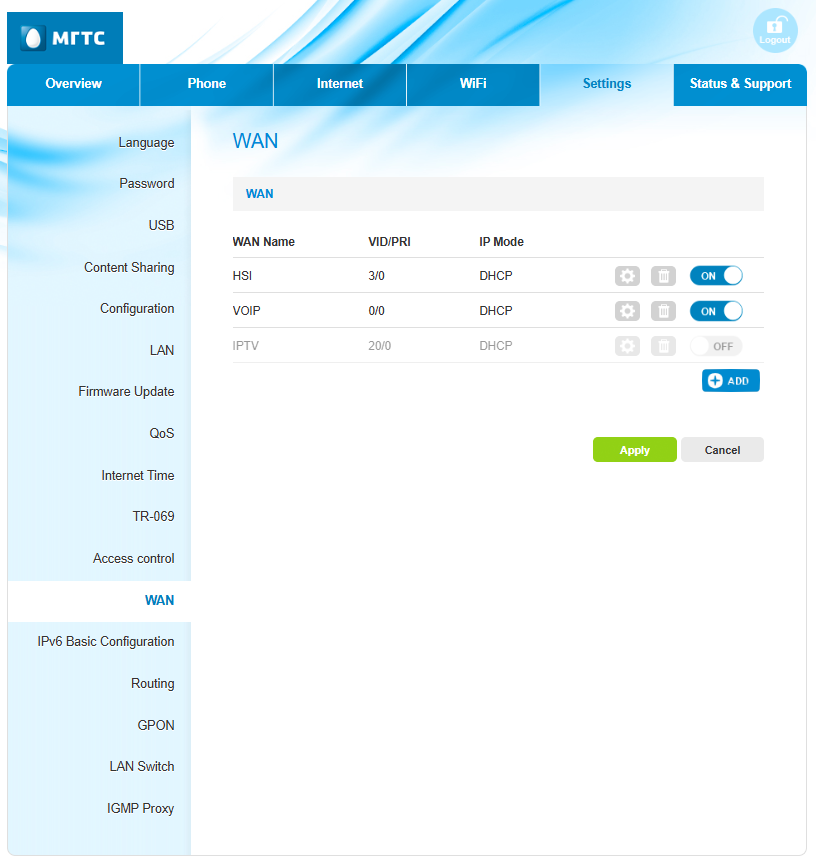The height and width of the screenshot is (868, 816).
Task: Click the Logout padlock icon
Action: (774, 31)
